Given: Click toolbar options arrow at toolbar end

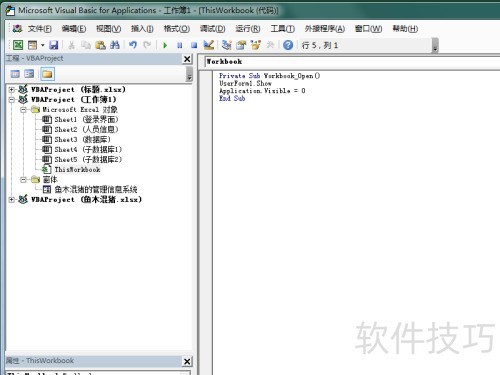Looking at the screenshot, I should pyautogui.click(x=435, y=46).
